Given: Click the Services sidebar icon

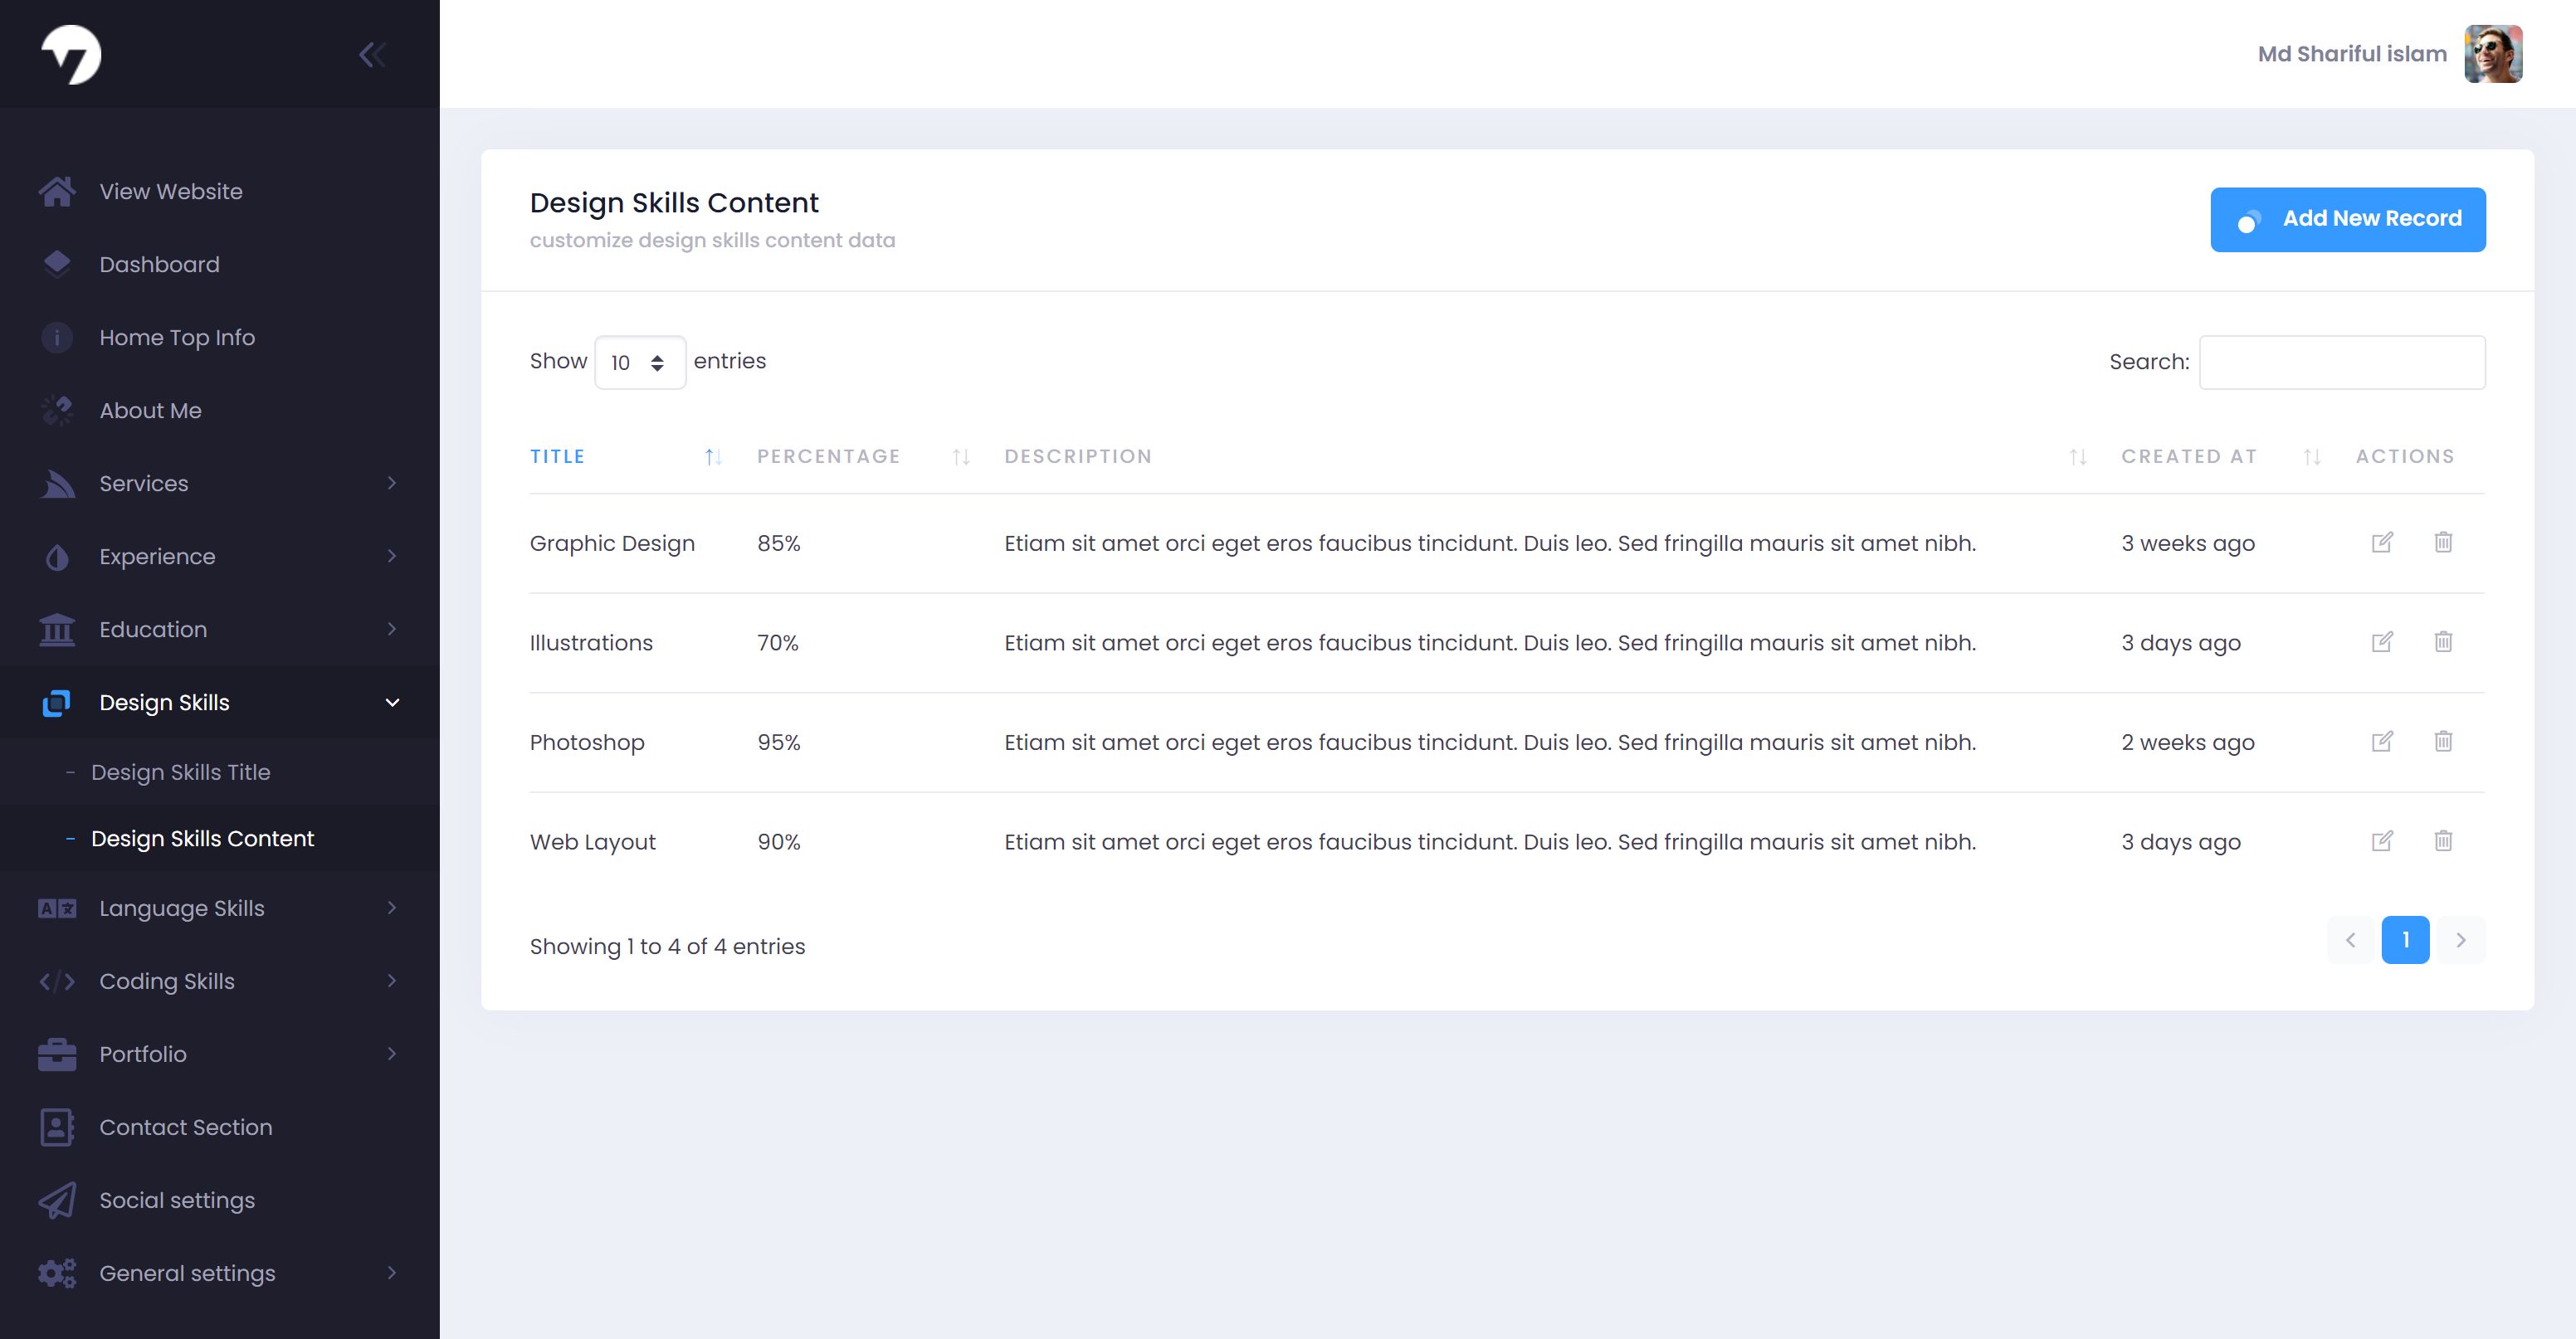Looking at the screenshot, I should (57, 483).
